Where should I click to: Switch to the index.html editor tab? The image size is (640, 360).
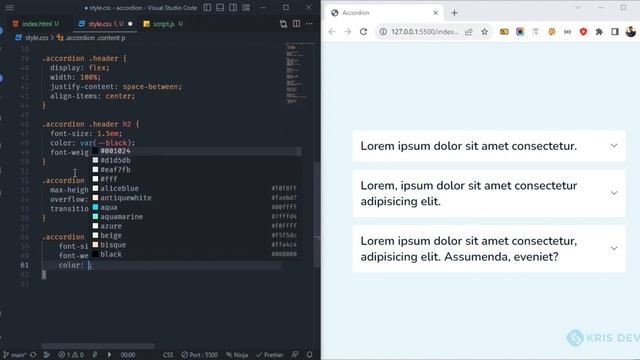(36, 24)
